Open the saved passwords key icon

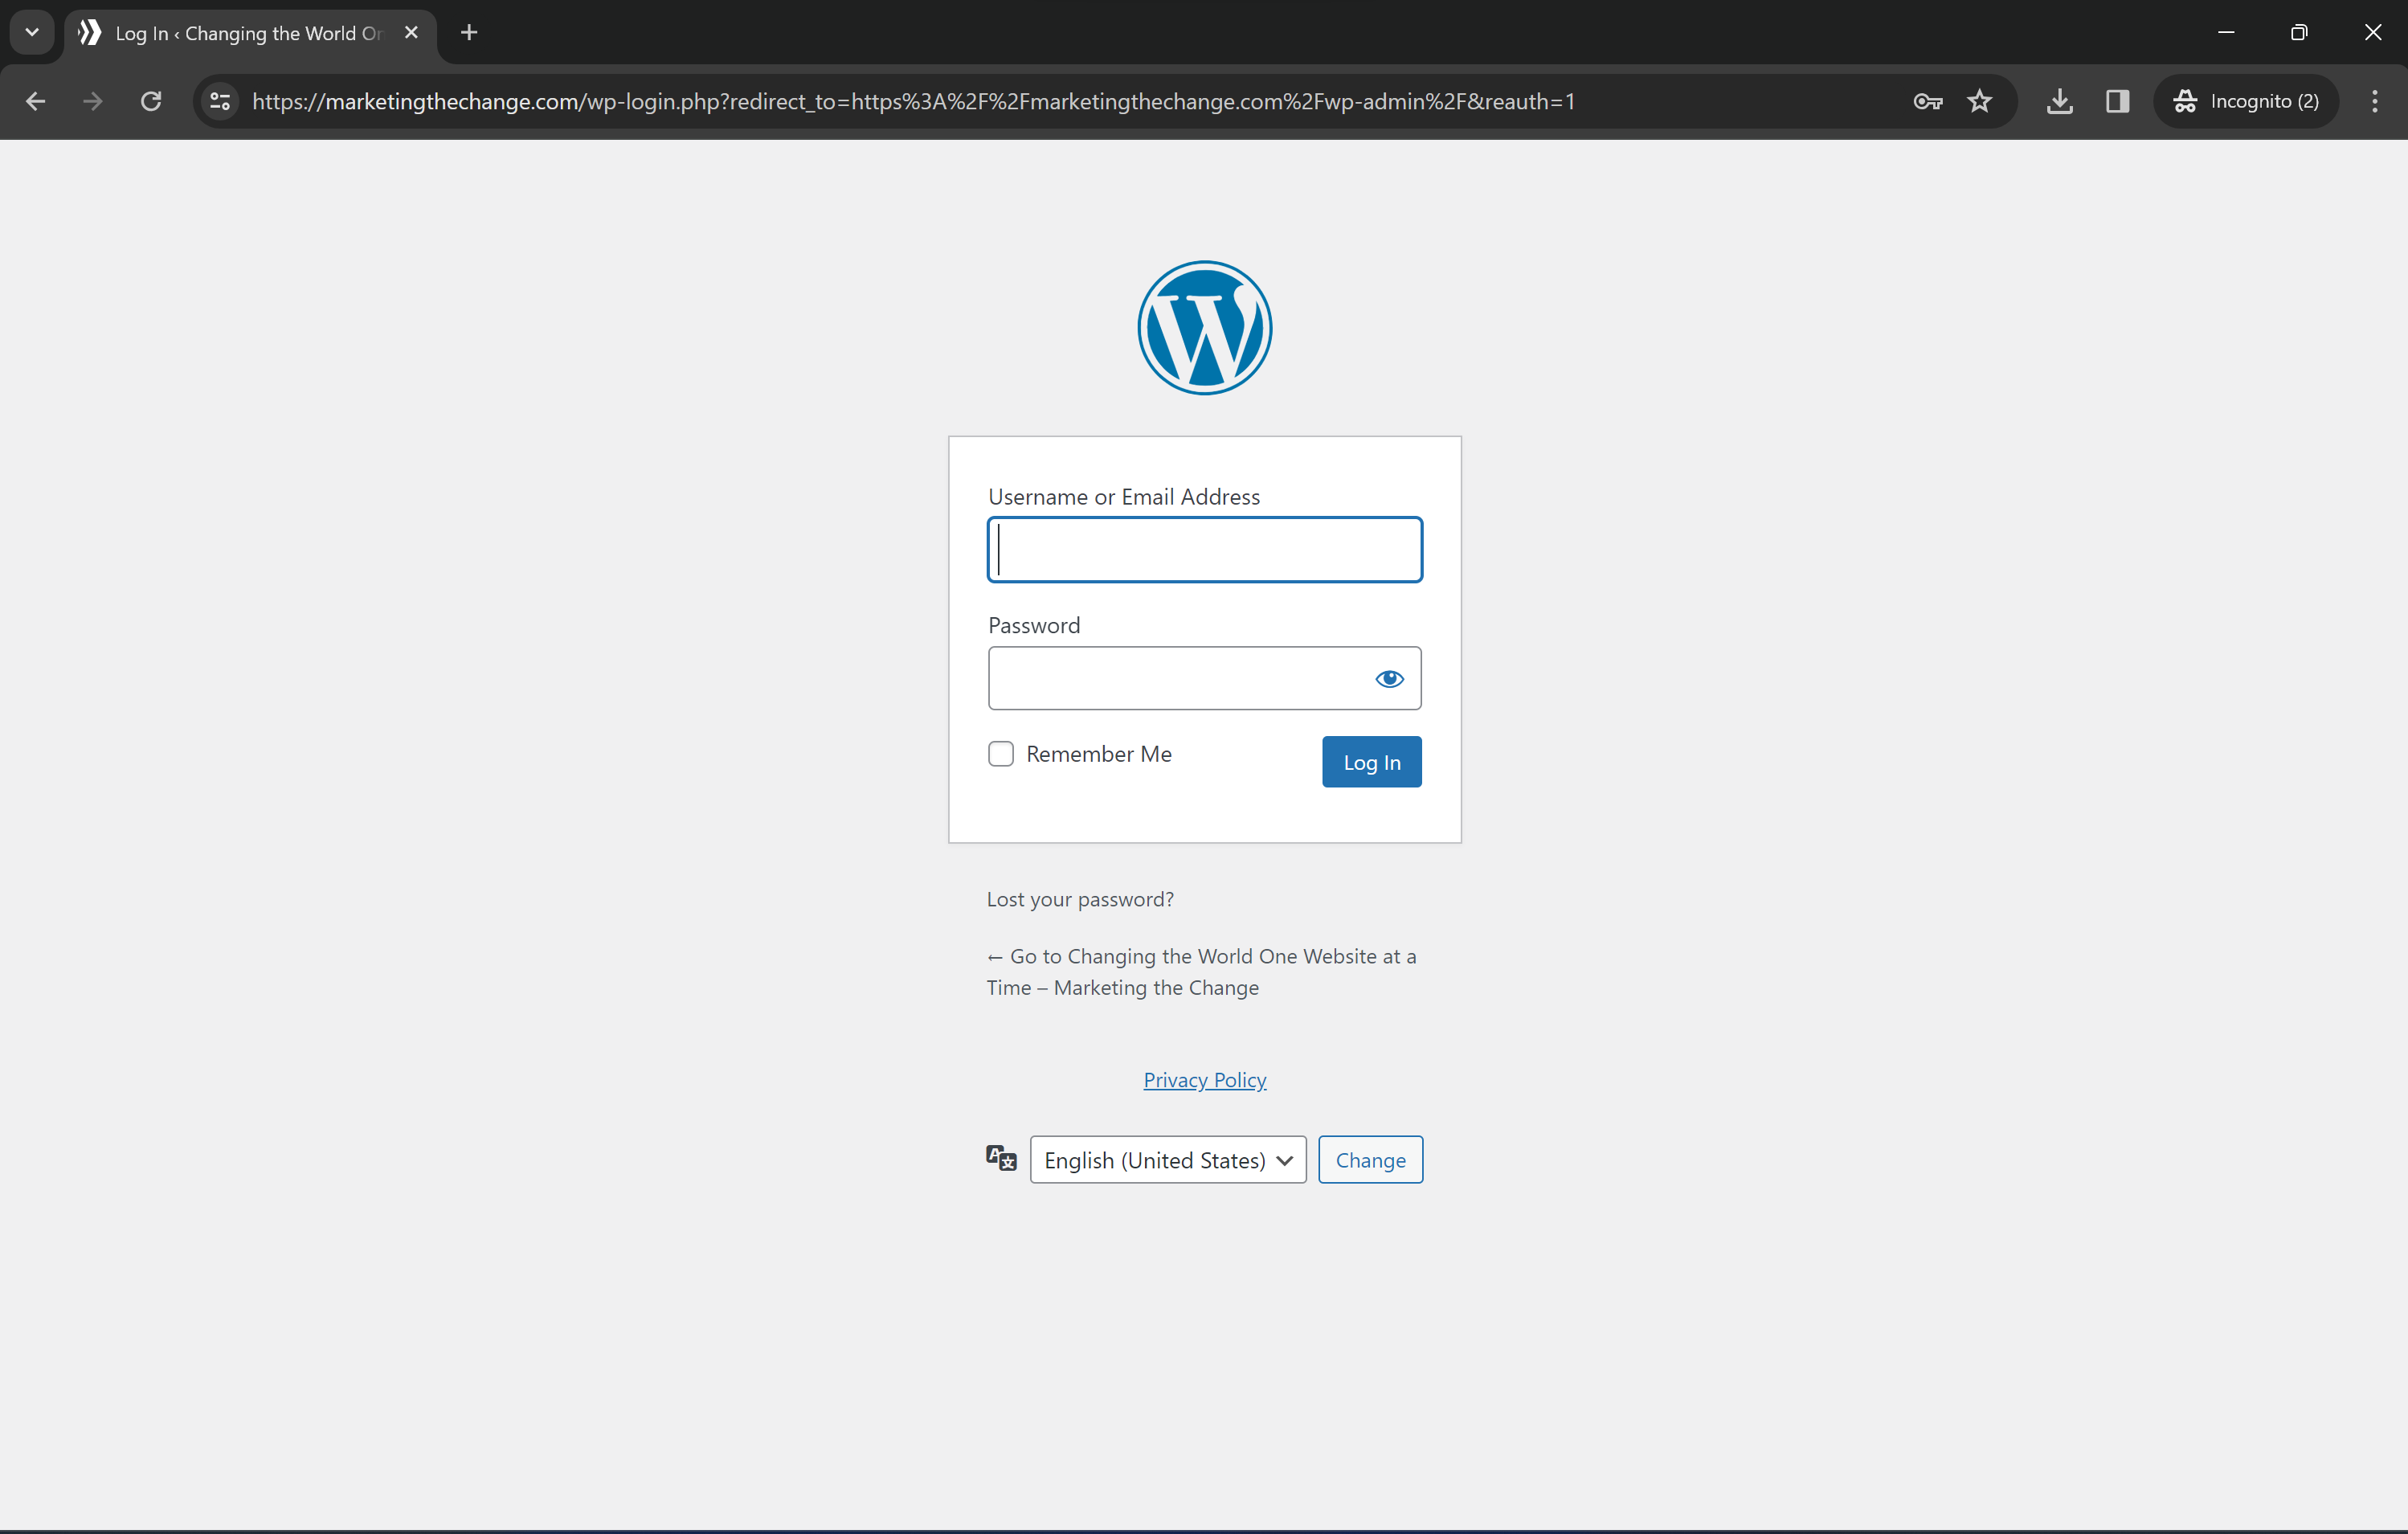[x=1927, y=101]
